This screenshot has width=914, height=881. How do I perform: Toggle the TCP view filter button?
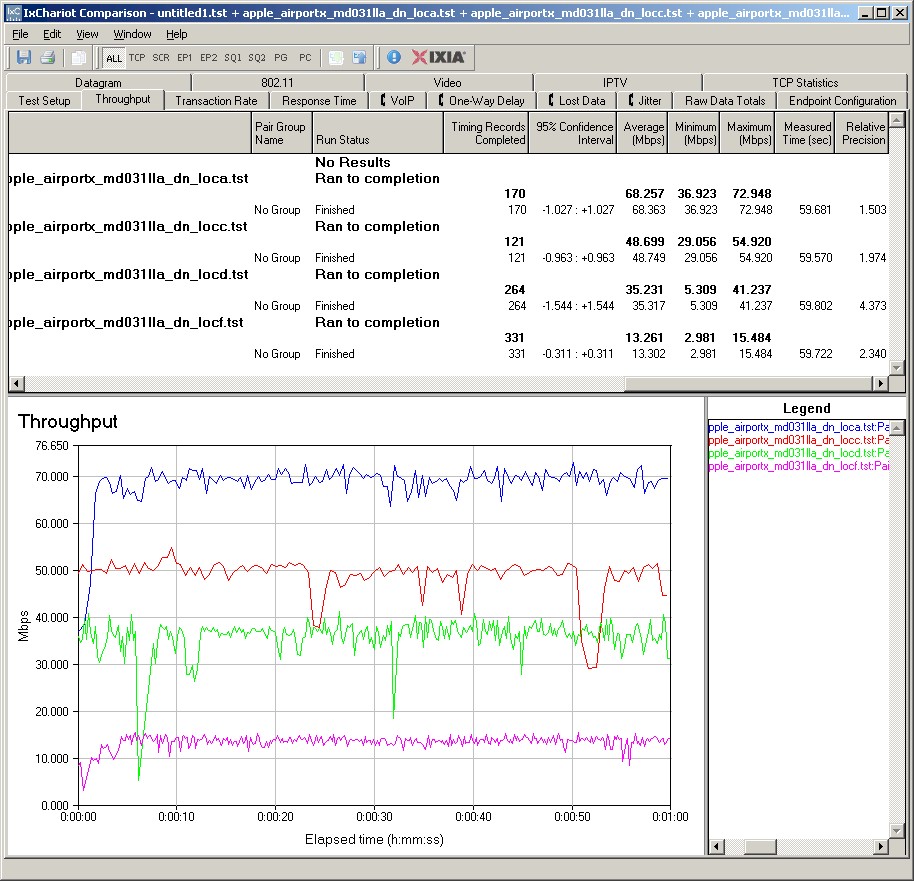pos(137,58)
